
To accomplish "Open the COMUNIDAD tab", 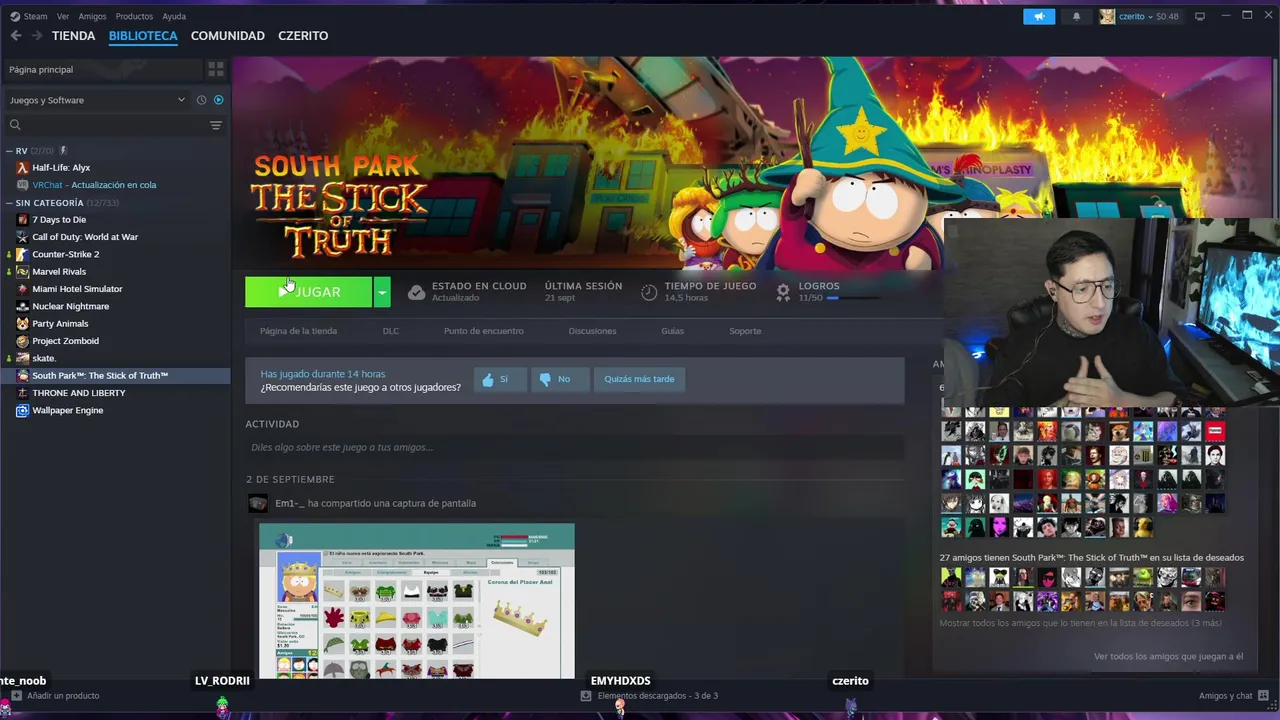I will [x=228, y=36].
